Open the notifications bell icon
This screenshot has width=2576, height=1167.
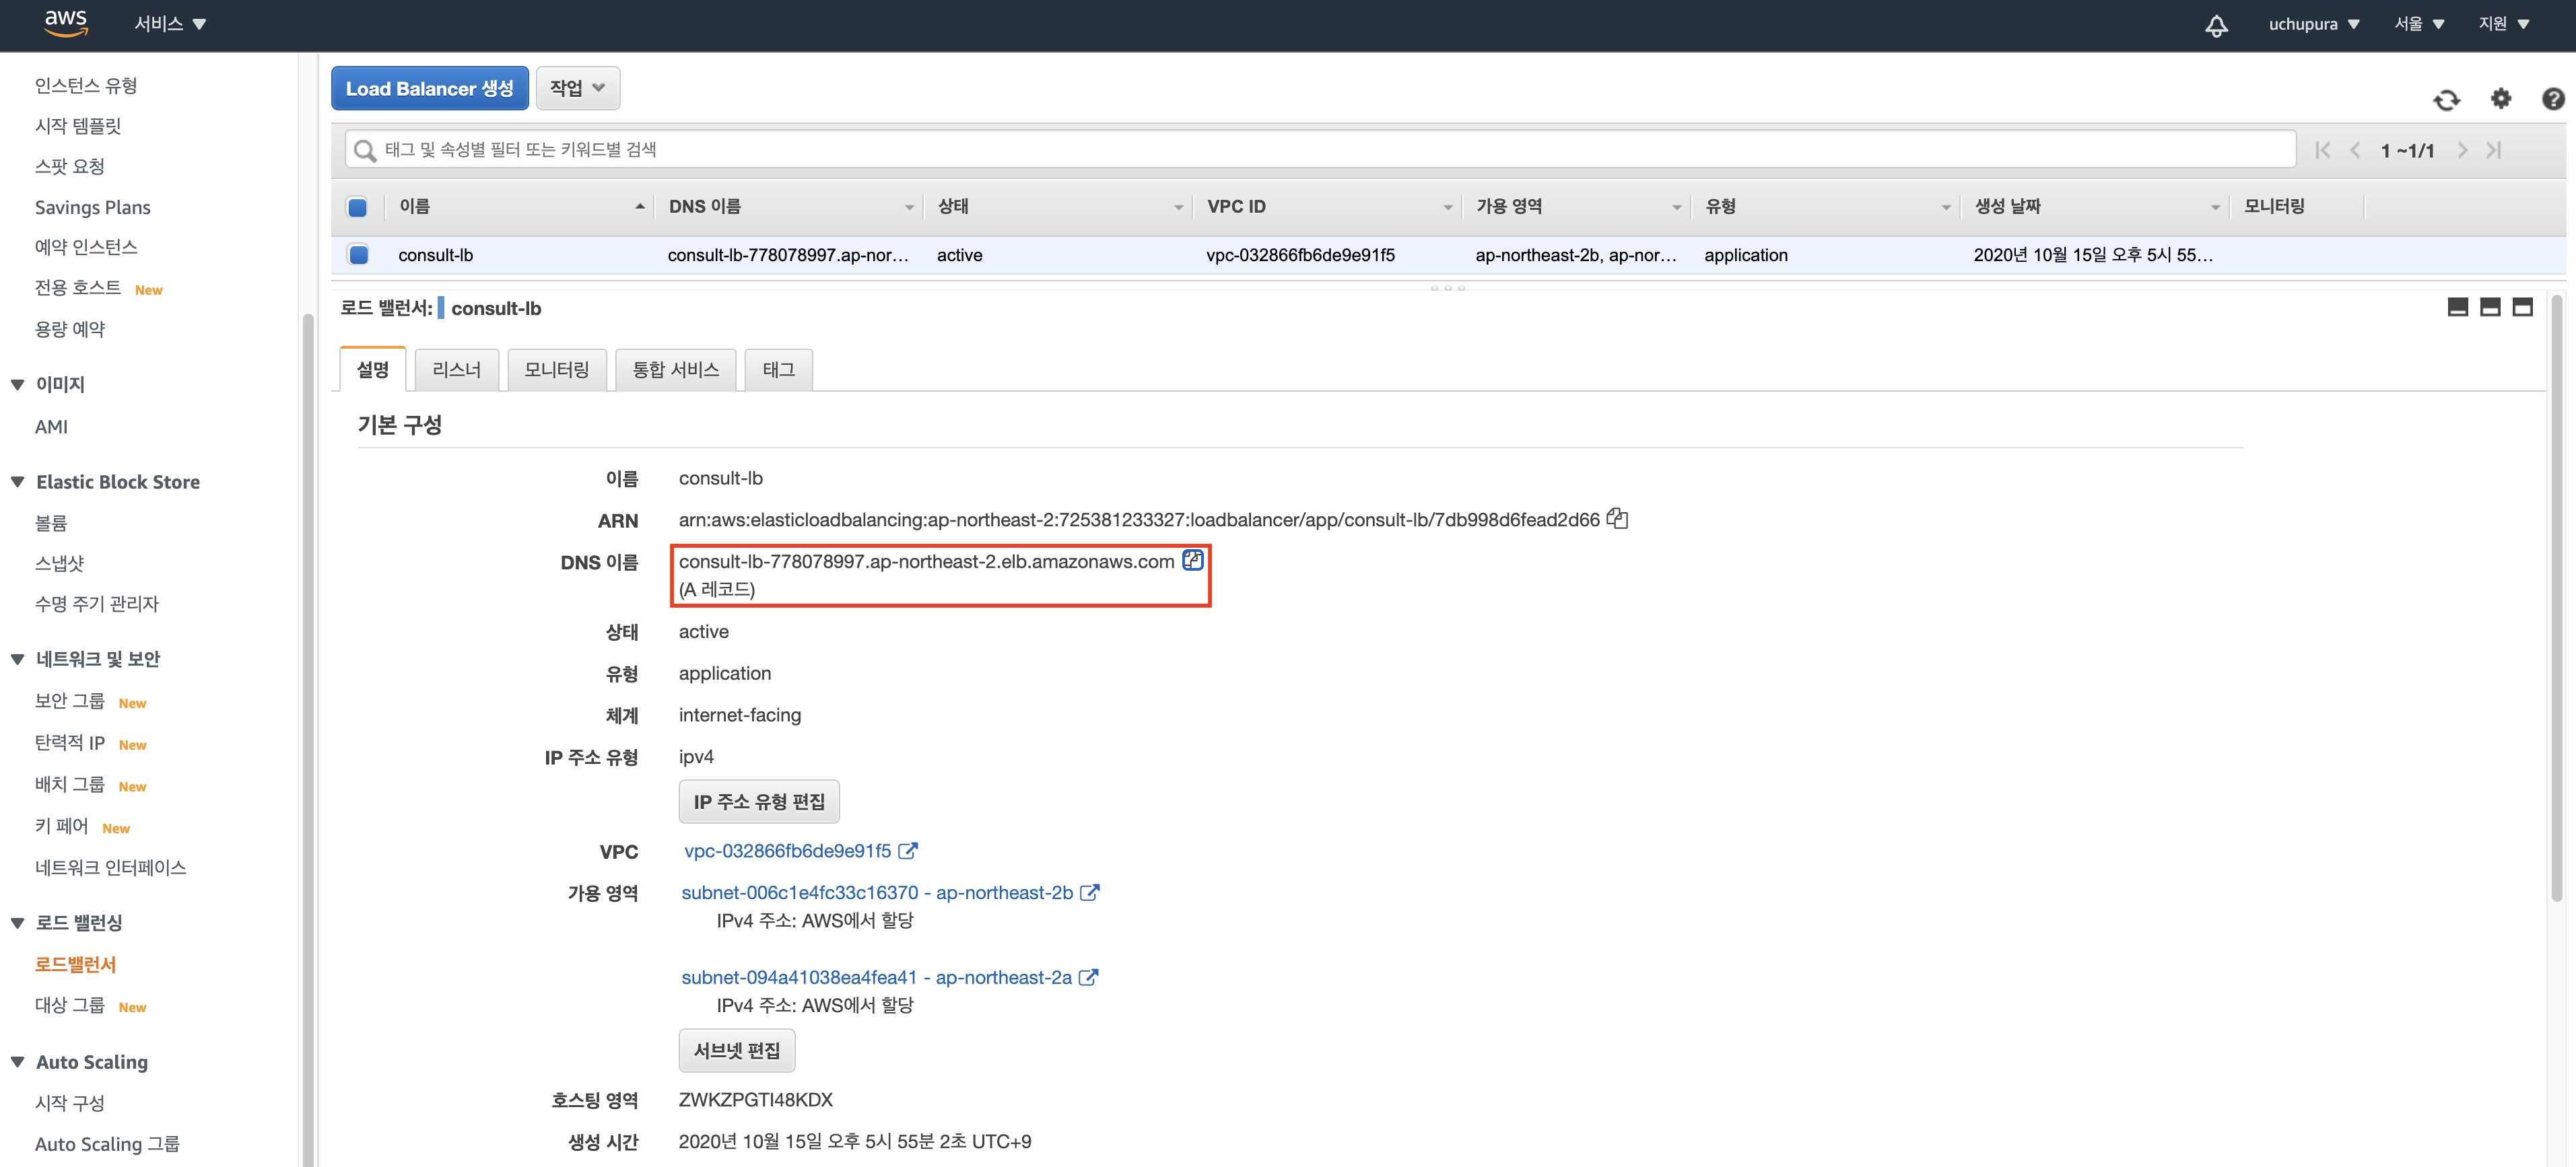(2216, 25)
